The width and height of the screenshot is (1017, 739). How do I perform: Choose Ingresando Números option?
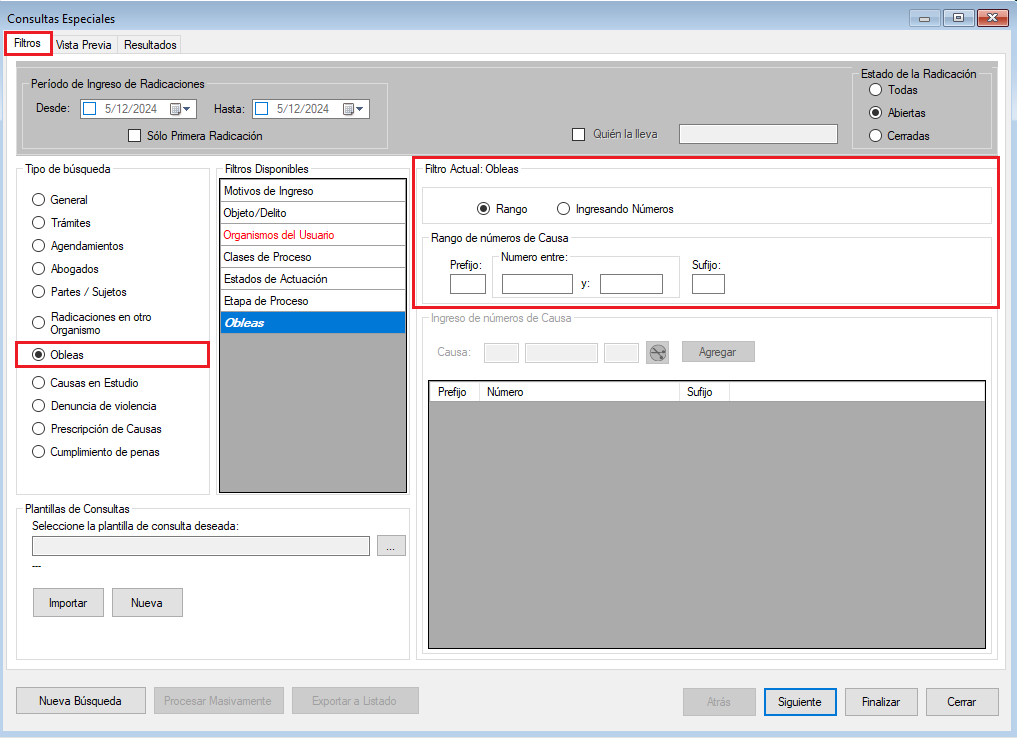[x=564, y=209]
